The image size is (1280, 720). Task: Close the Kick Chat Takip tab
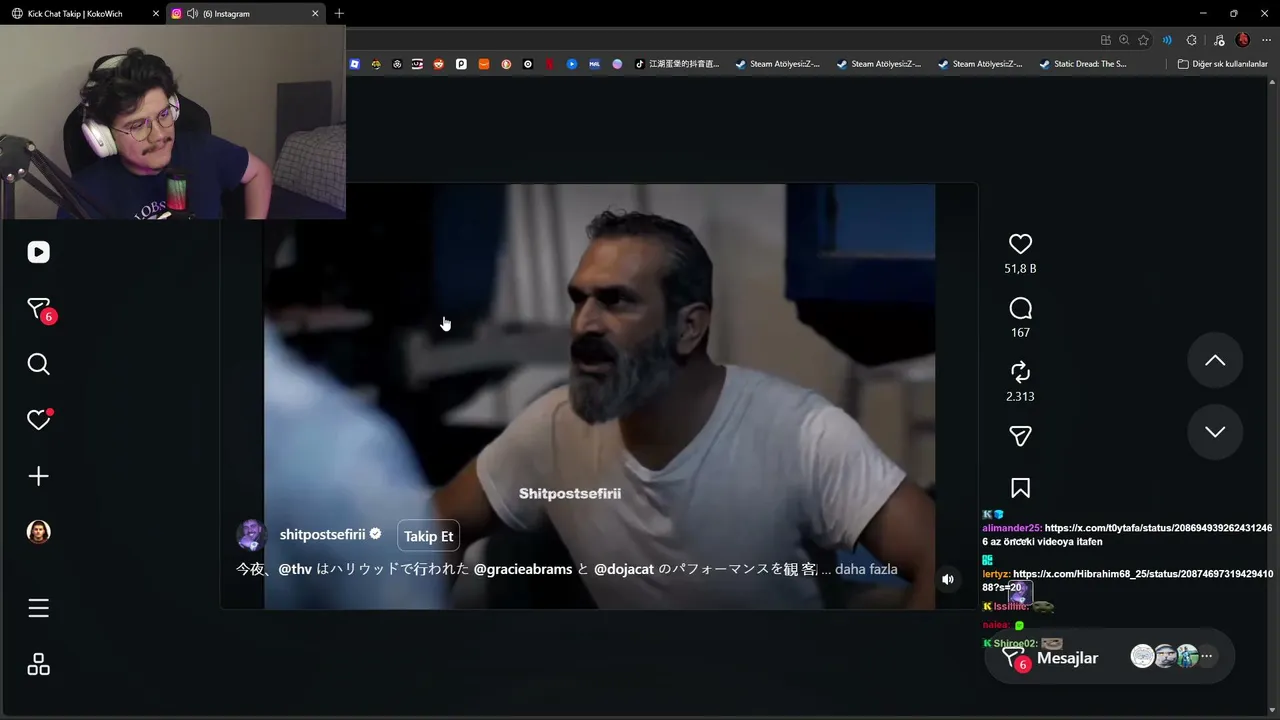tap(155, 14)
